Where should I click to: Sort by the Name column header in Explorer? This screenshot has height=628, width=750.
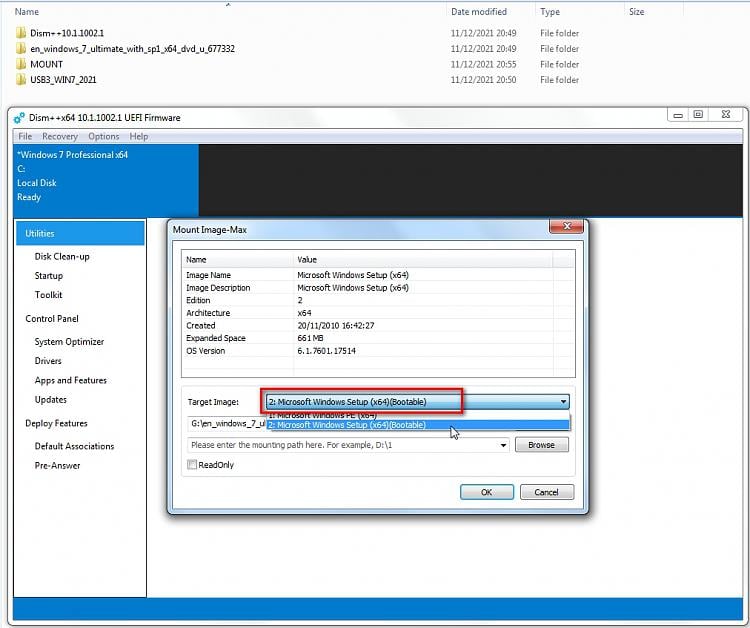27,11
